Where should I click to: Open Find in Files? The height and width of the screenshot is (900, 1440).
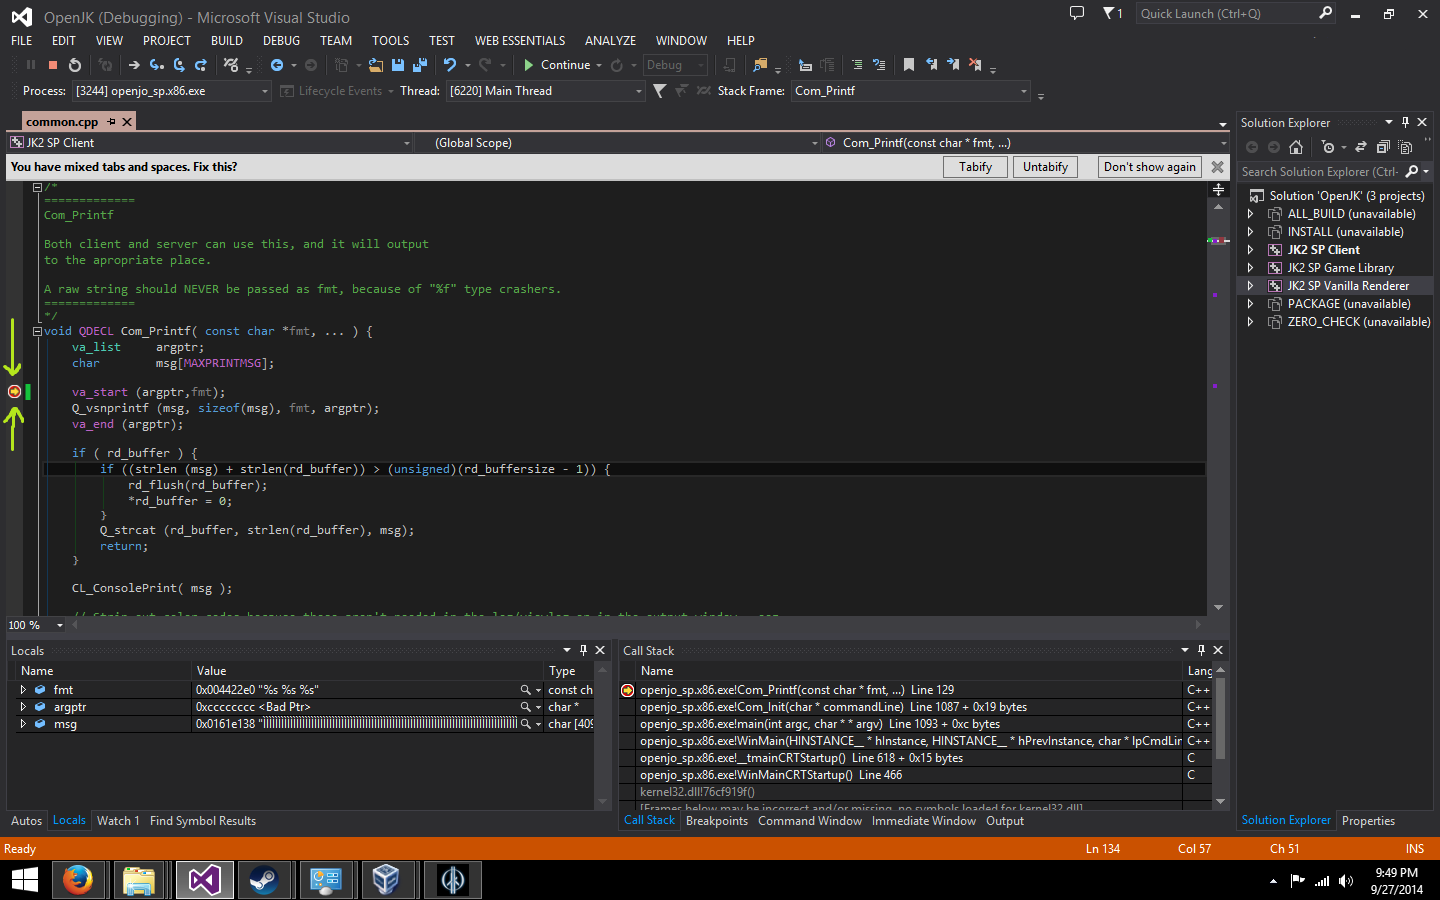pyautogui.click(x=760, y=65)
